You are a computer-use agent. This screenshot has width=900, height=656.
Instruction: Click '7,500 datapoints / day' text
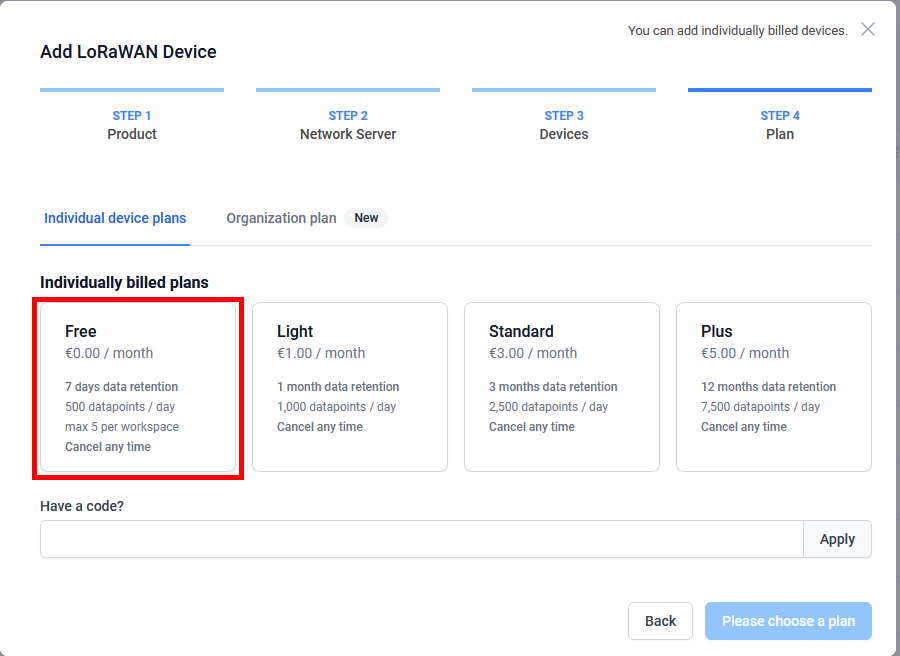(x=761, y=407)
